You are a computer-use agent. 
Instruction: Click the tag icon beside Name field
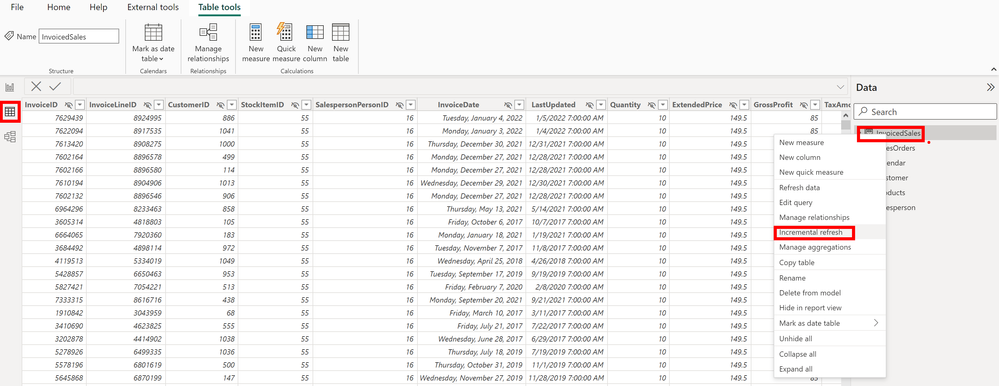(9, 36)
